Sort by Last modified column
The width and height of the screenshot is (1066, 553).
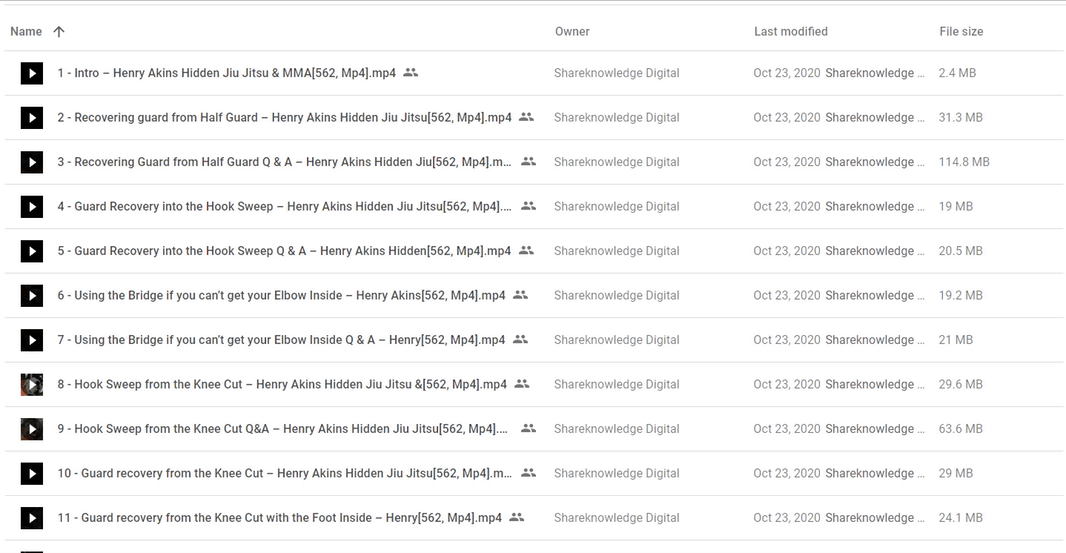pos(791,31)
